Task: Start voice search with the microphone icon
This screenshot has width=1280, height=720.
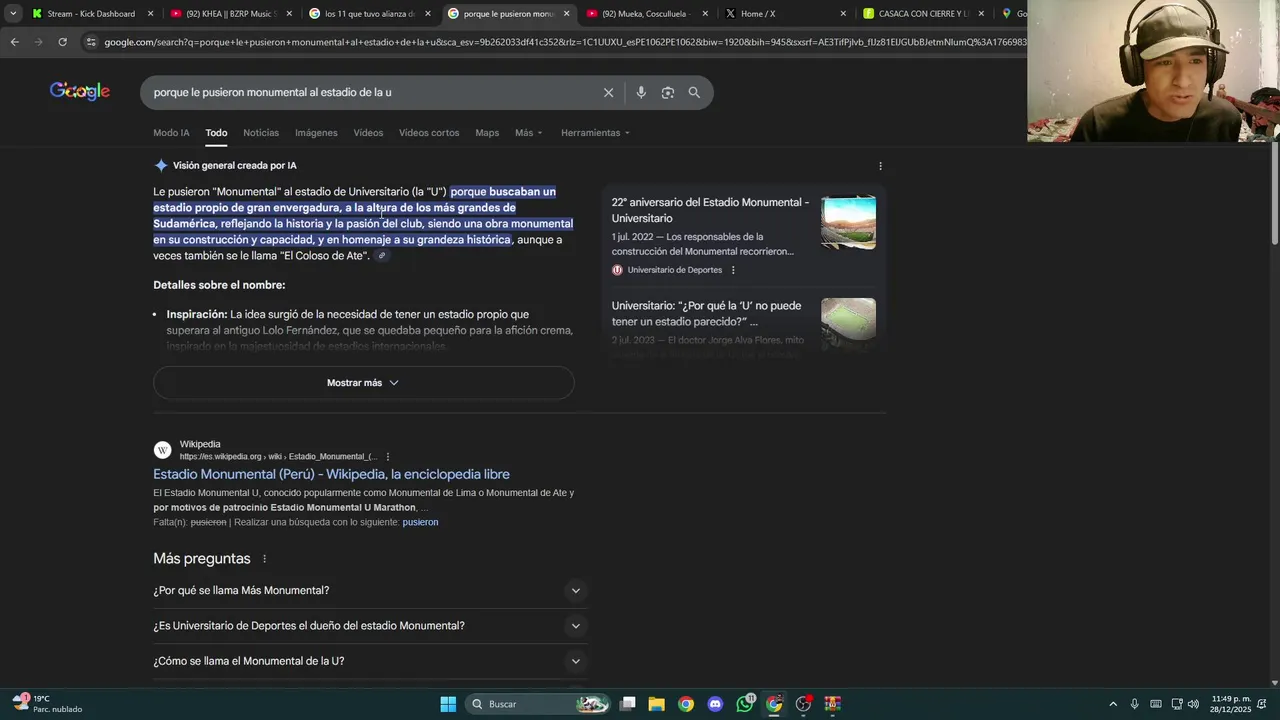Action: (641, 92)
